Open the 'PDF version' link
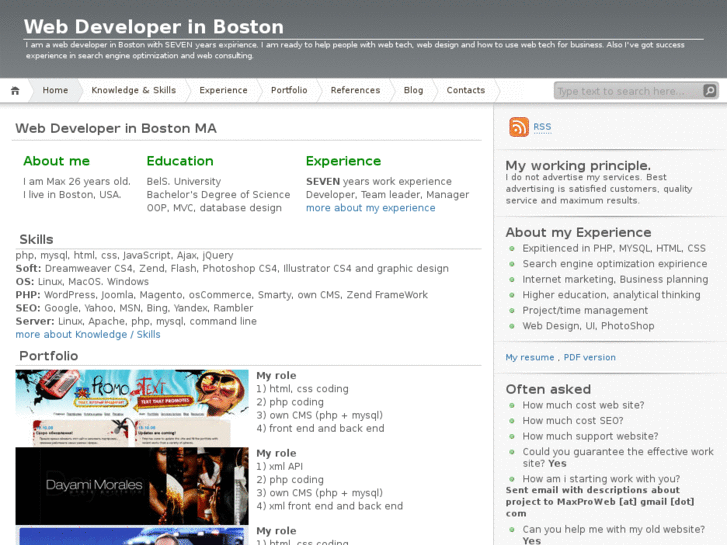Viewport: 727px width, 545px height. [x=589, y=358]
